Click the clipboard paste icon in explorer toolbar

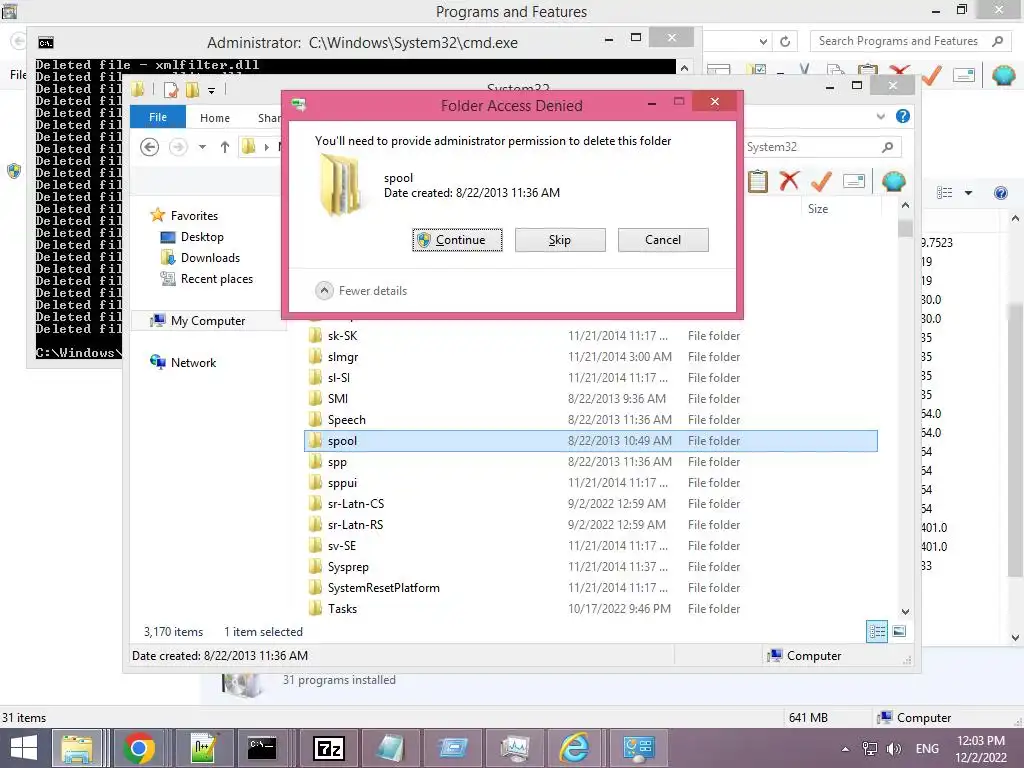(758, 181)
